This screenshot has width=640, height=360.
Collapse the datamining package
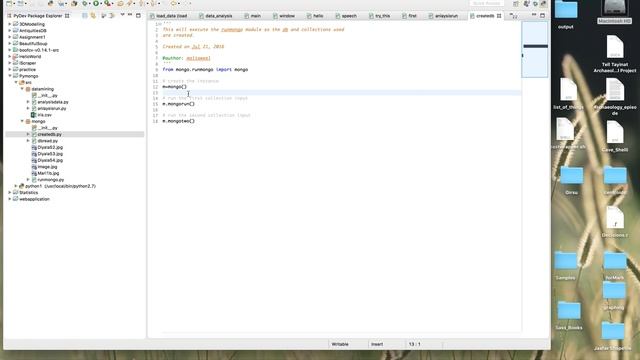(22, 89)
